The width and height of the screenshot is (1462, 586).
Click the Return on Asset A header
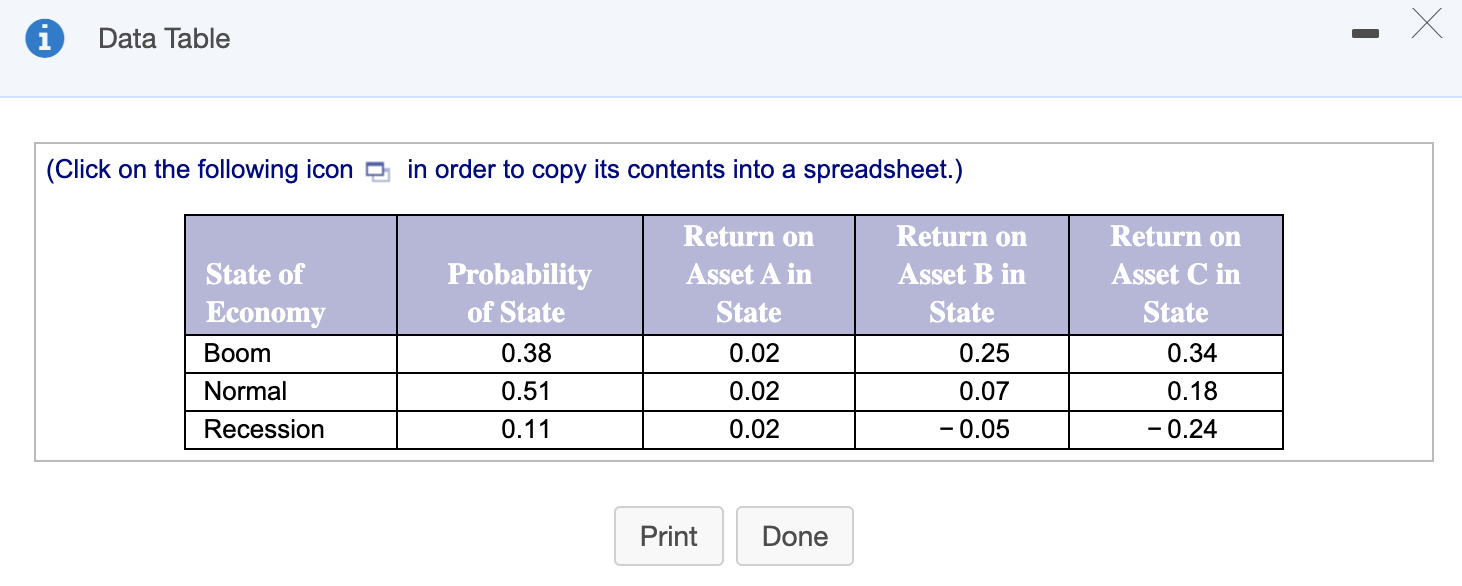point(748,274)
